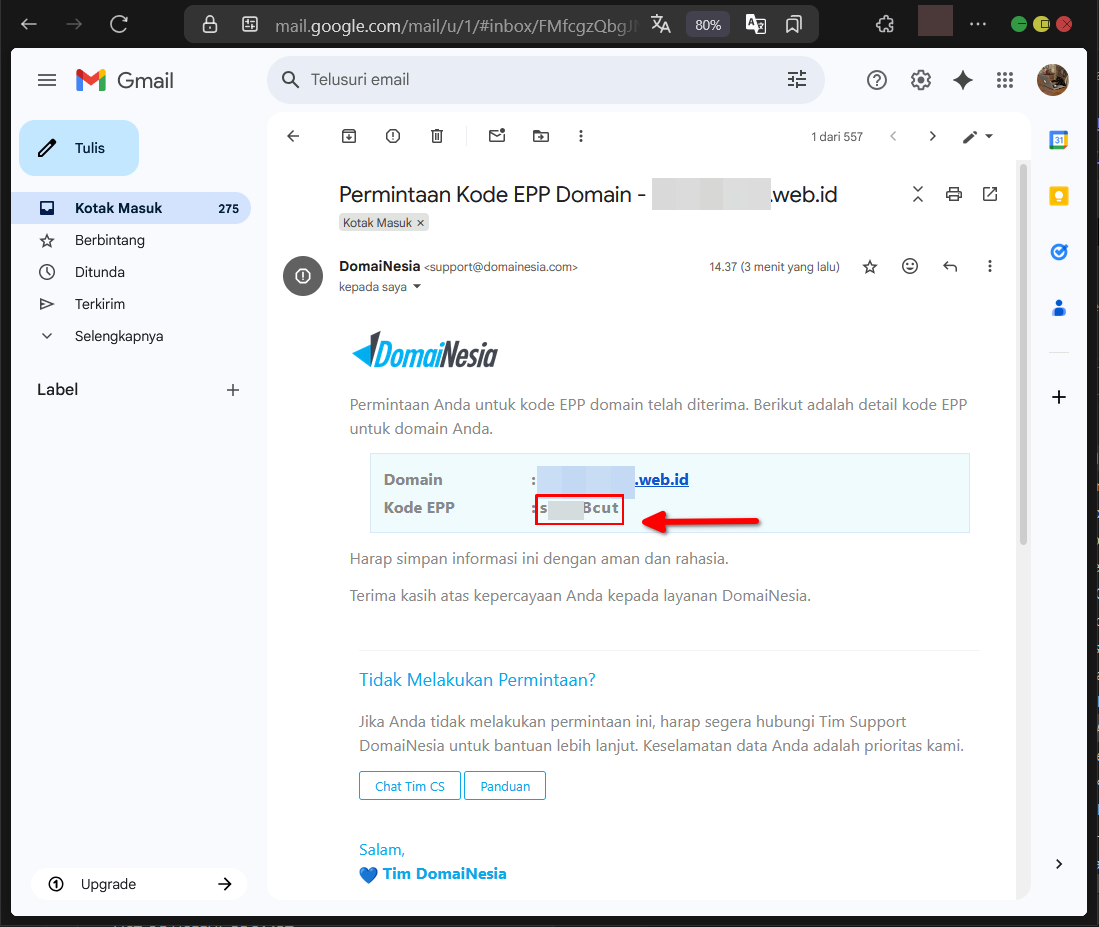Move email to a folder icon

540,136
